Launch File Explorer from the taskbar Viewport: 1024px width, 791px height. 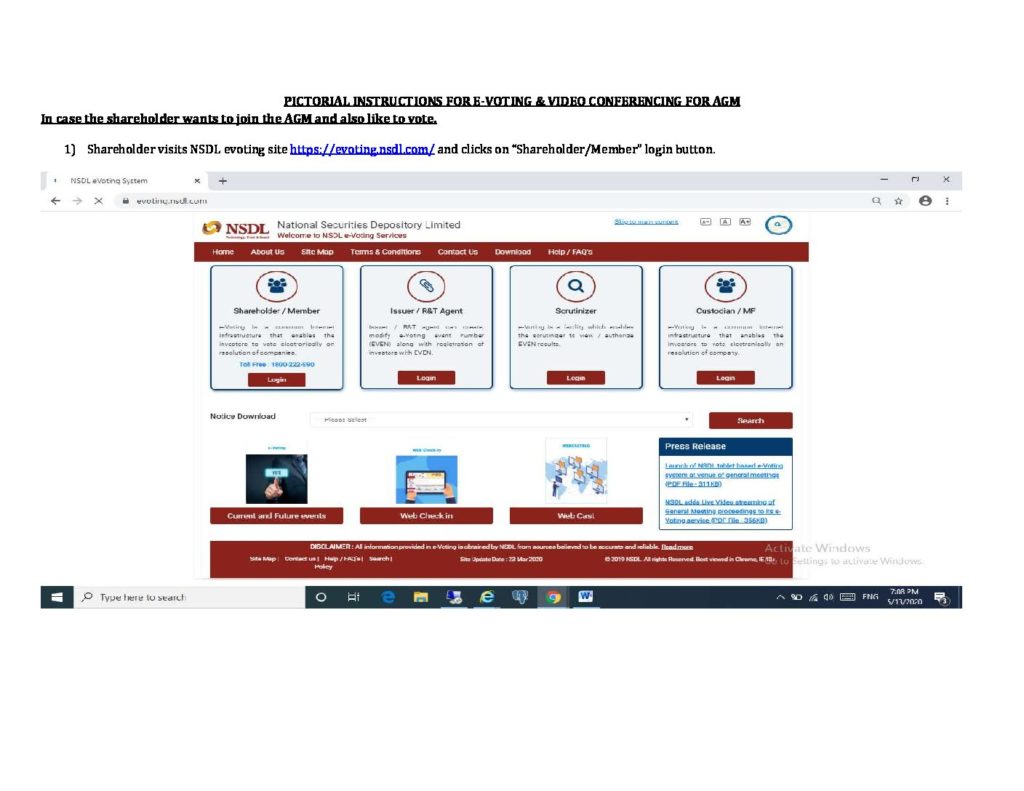pos(421,597)
